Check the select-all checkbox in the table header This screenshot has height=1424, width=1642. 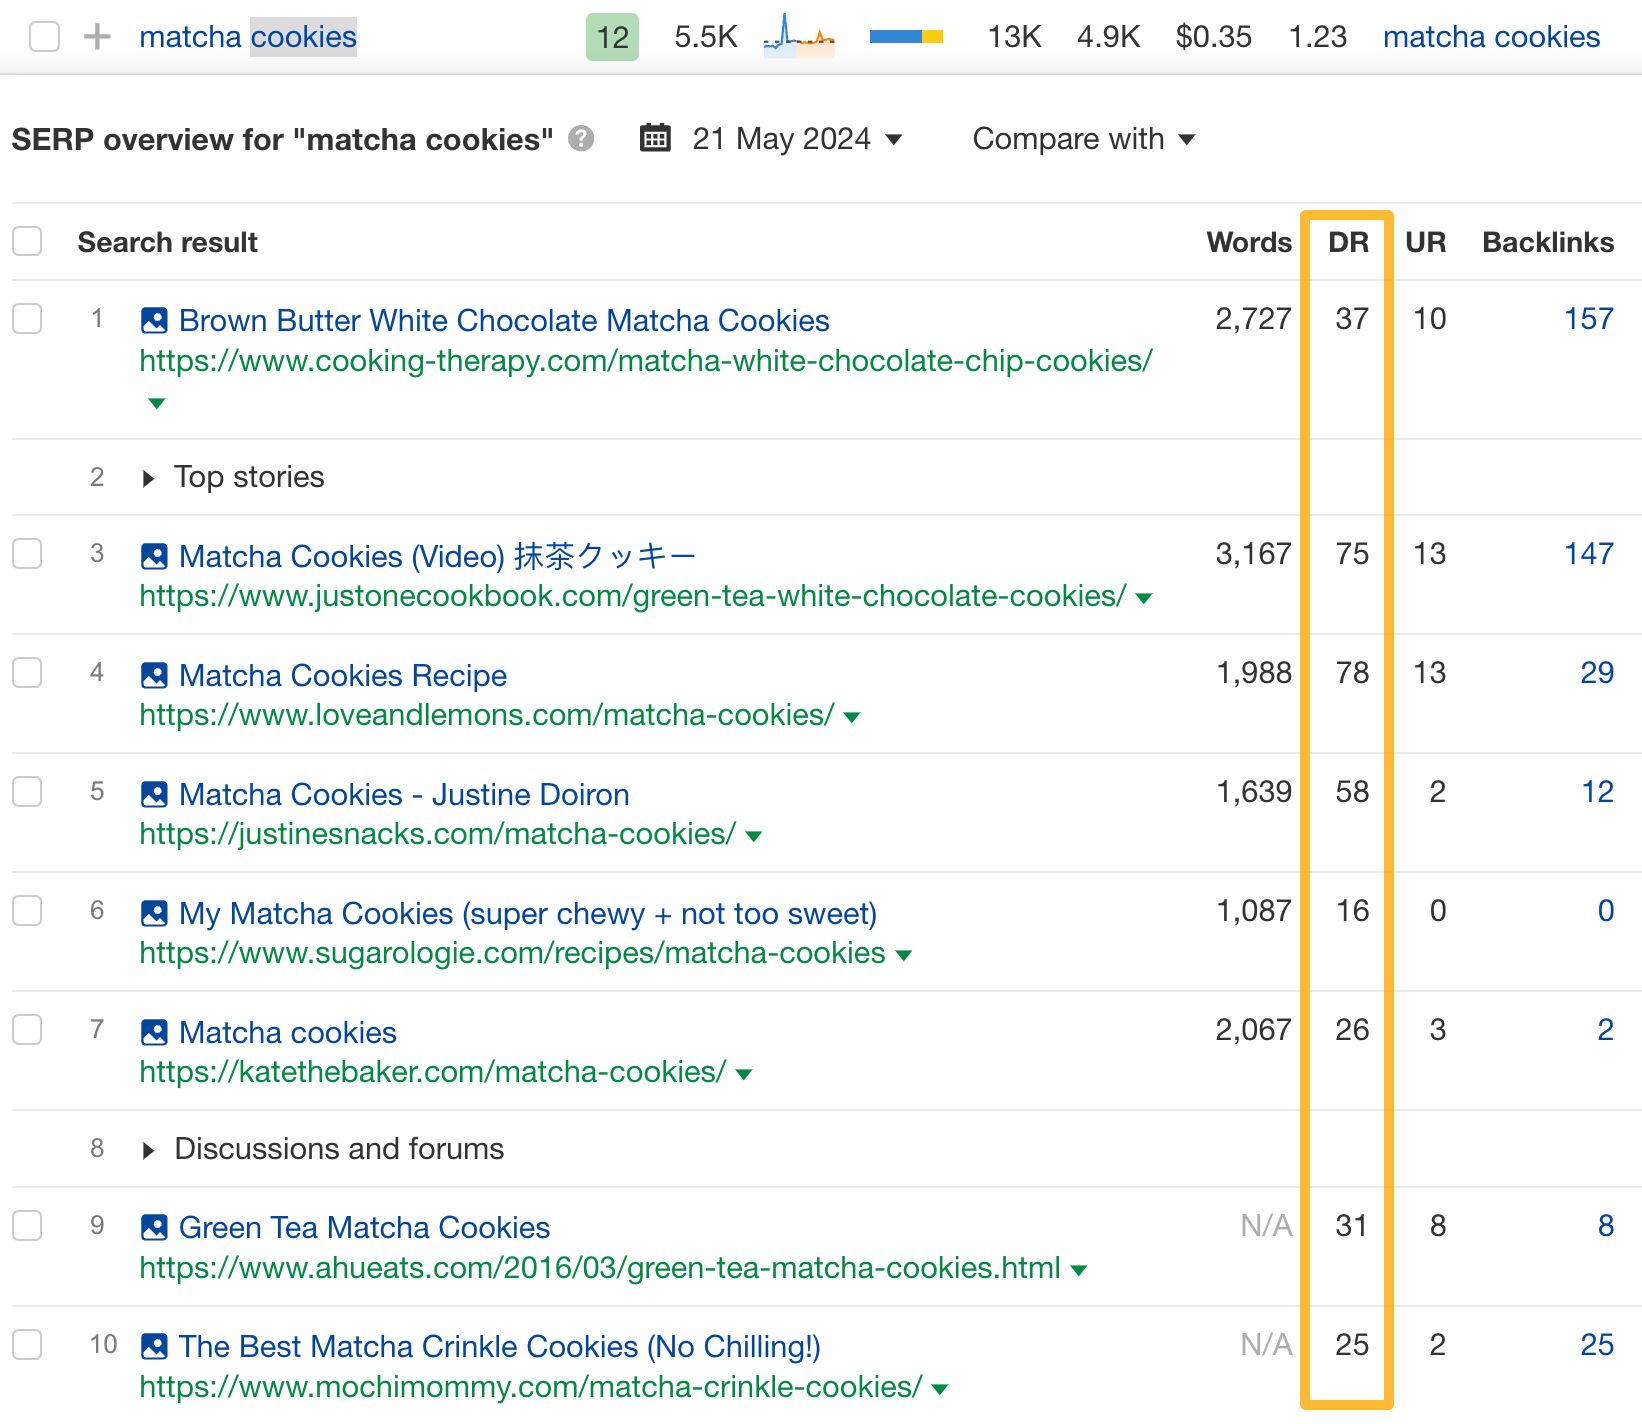click(x=27, y=241)
